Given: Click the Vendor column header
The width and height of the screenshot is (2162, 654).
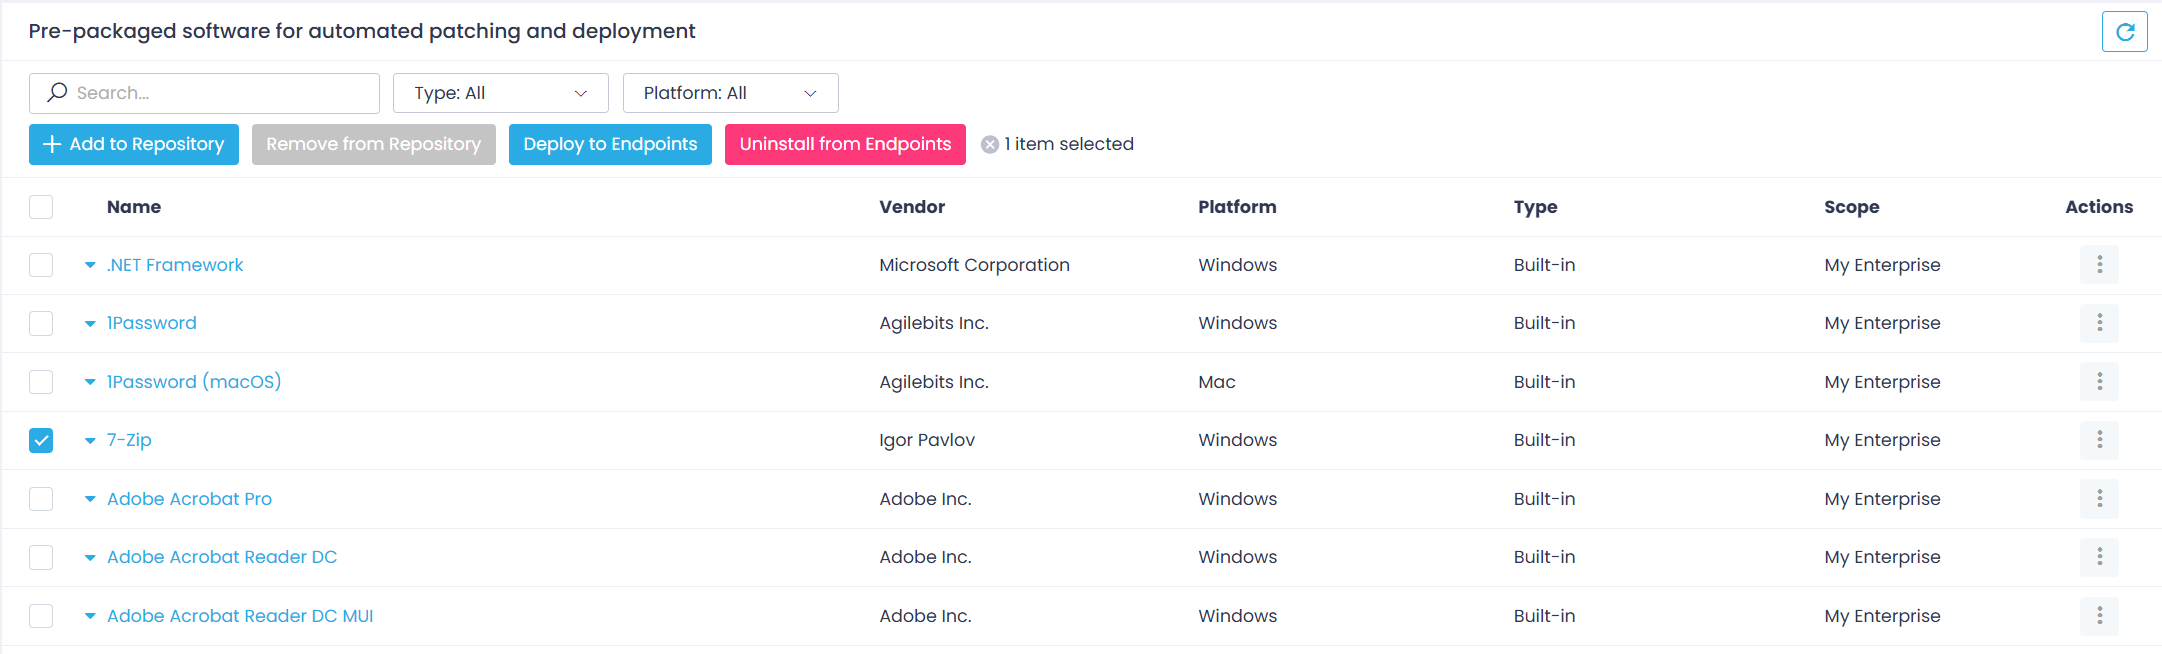Looking at the screenshot, I should click(x=912, y=207).
